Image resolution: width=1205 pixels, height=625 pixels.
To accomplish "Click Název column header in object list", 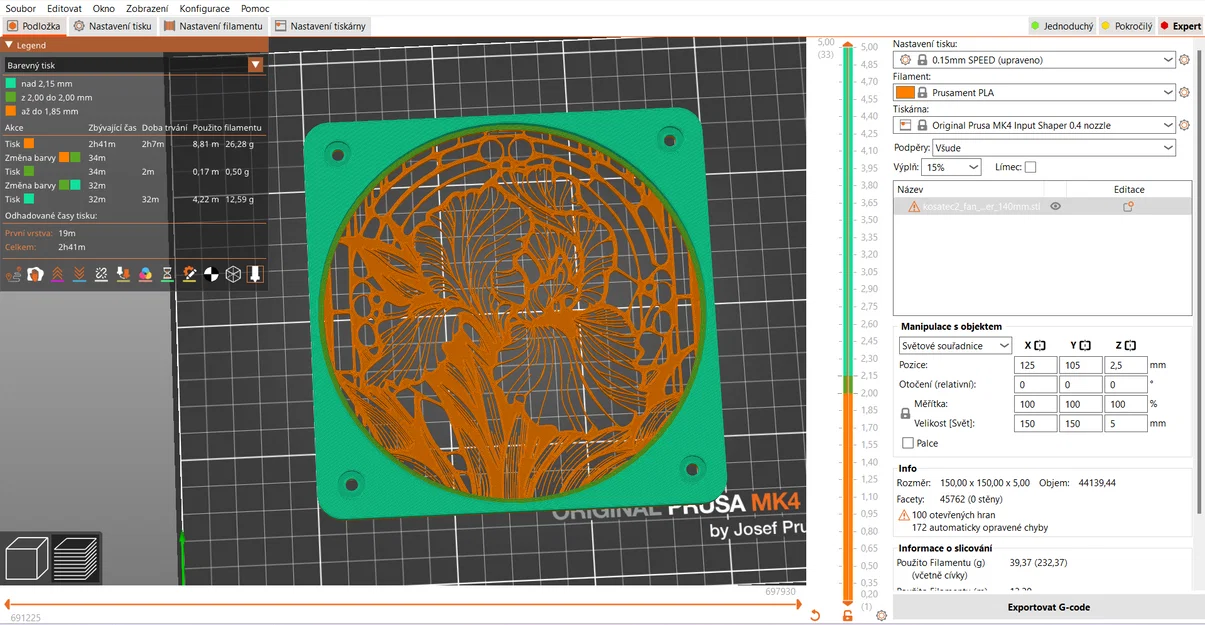I will 968,189.
